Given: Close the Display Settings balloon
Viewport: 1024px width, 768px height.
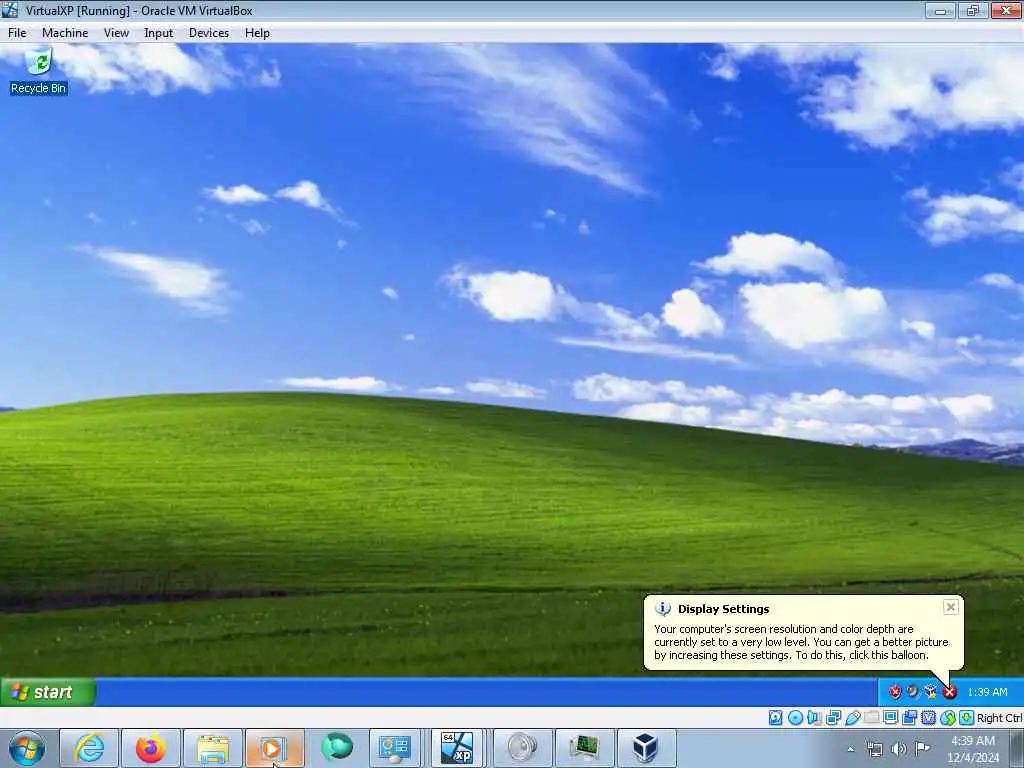Looking at the screenshot, I should [951, 607].
